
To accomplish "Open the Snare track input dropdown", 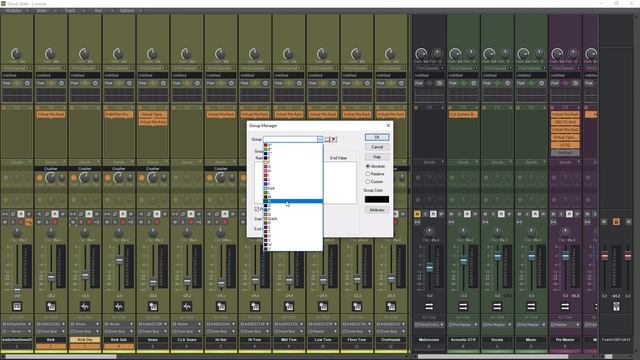I will tap(153, 324).
